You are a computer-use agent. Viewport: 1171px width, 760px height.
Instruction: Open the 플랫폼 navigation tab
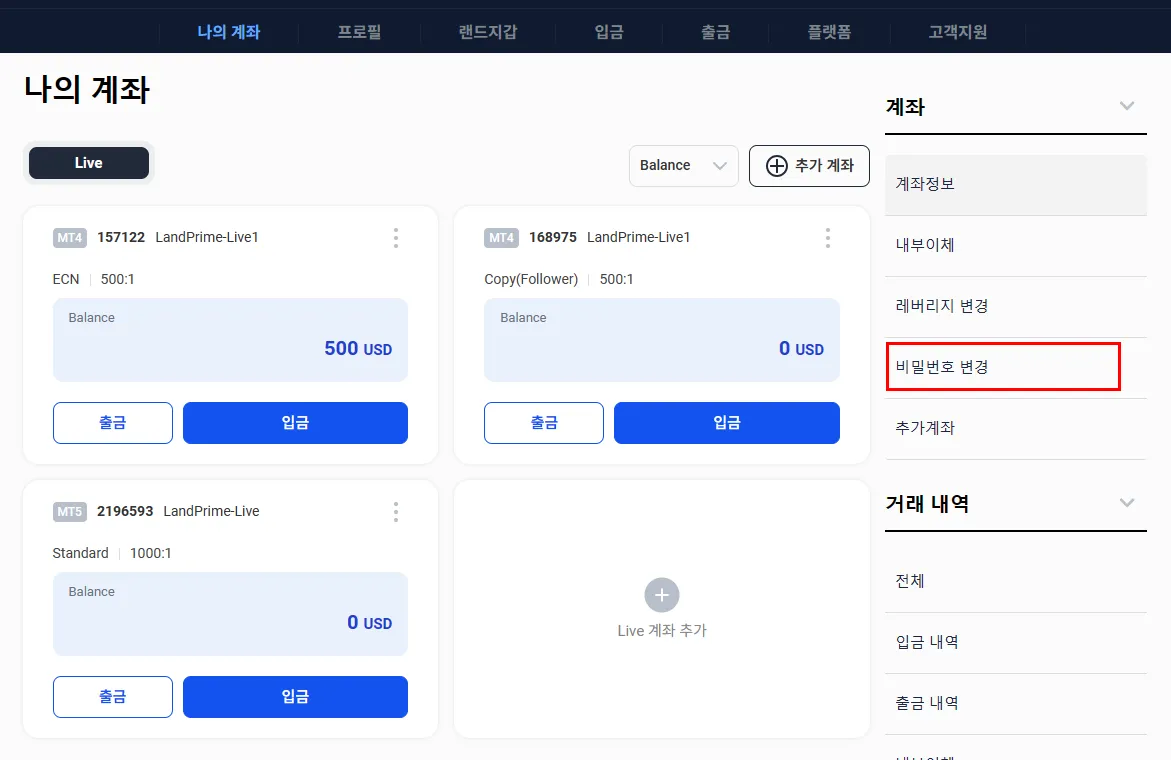(x=829, y=32)
